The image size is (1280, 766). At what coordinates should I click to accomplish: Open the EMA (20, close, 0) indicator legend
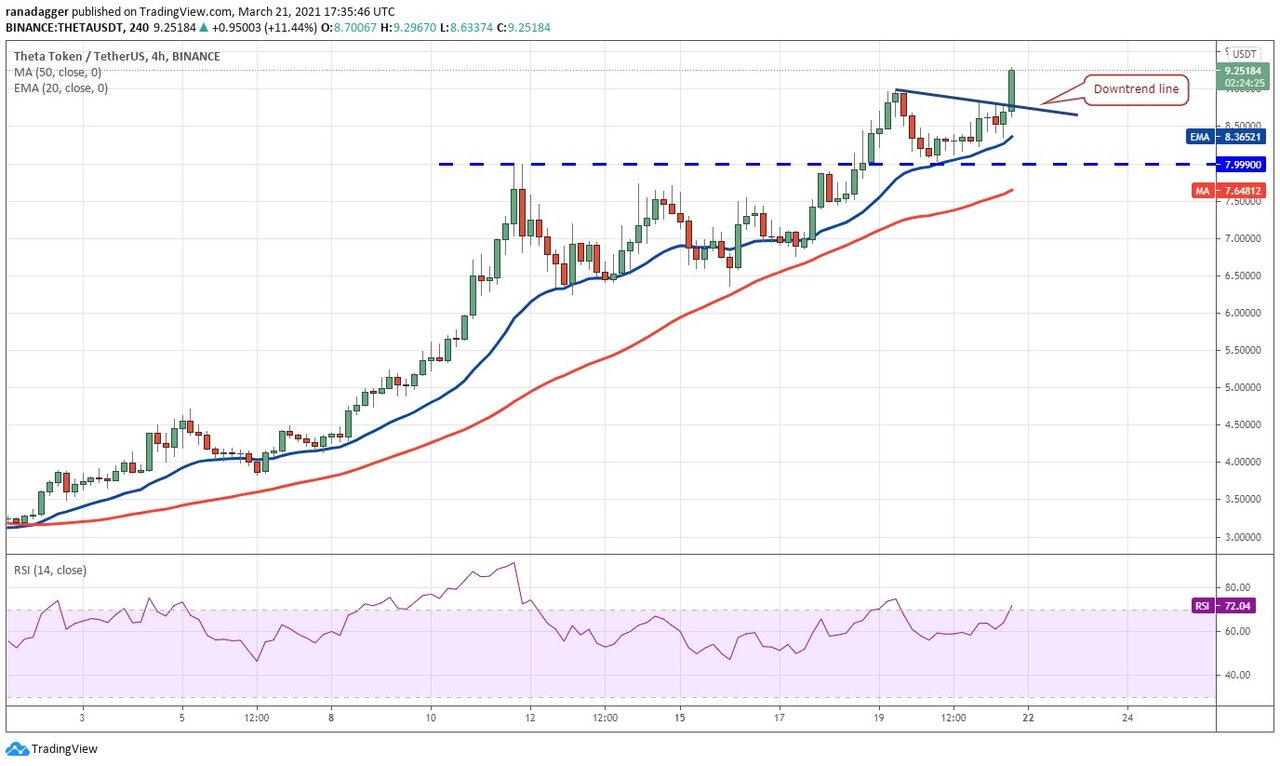point(62,88)
